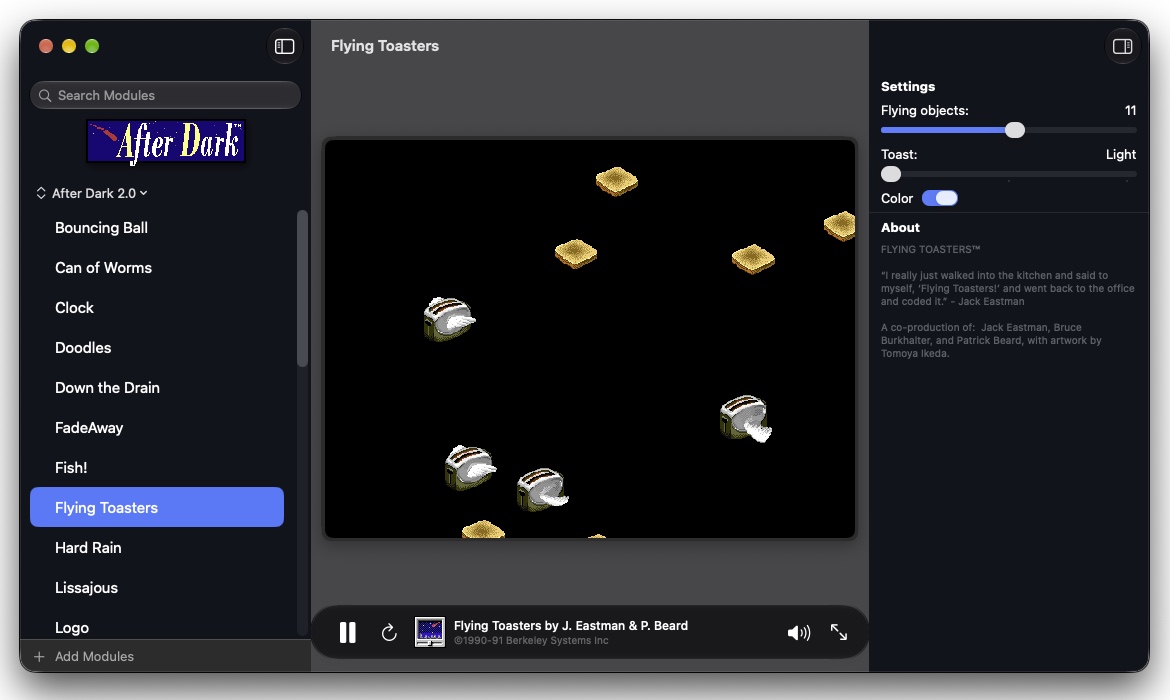Open the Logo module
The width and height of the screenshot is (1170, 700).
157,628
